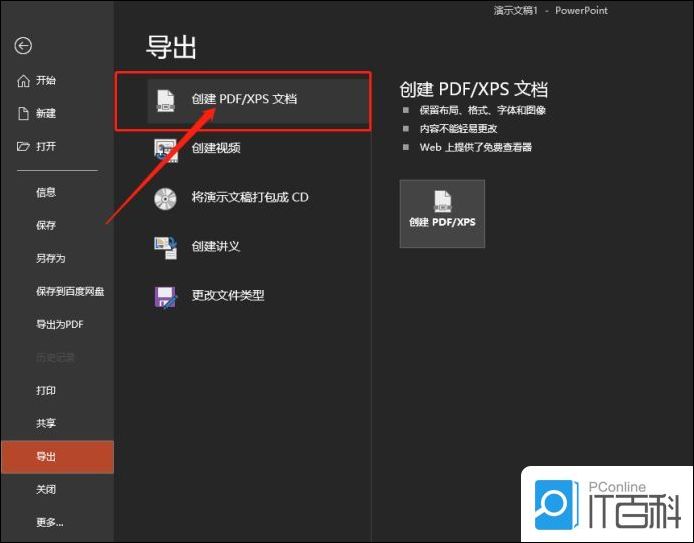Click the text Web 上提供了免费查看器
This screenshot has width=694, height=543.
(475, 147)
